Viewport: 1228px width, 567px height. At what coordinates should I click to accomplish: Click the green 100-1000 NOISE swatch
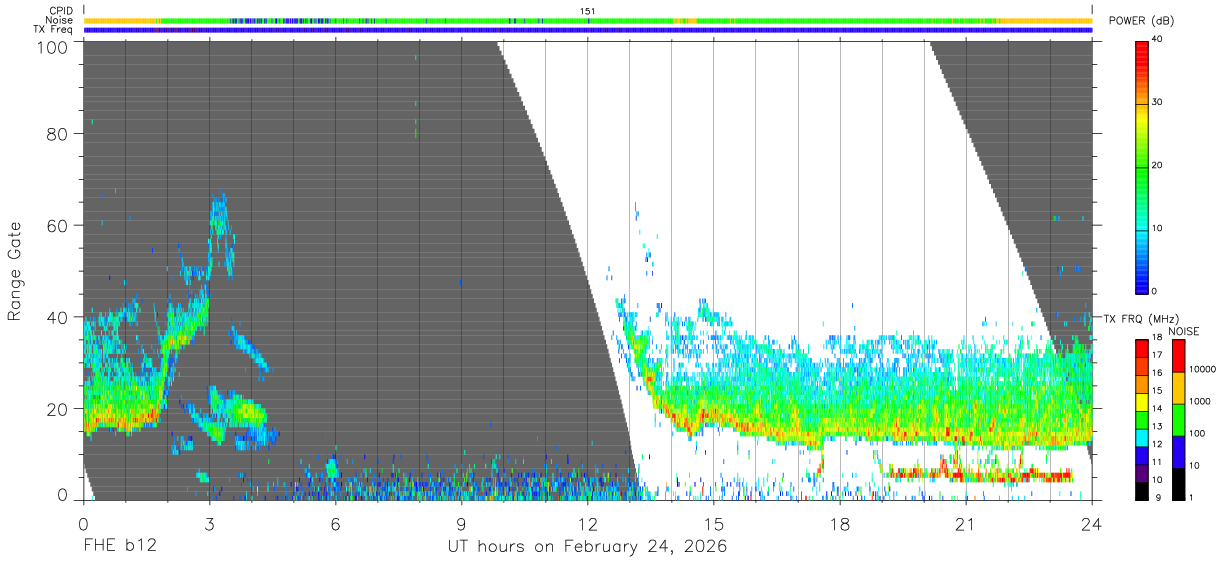[x=1177, y=420]
